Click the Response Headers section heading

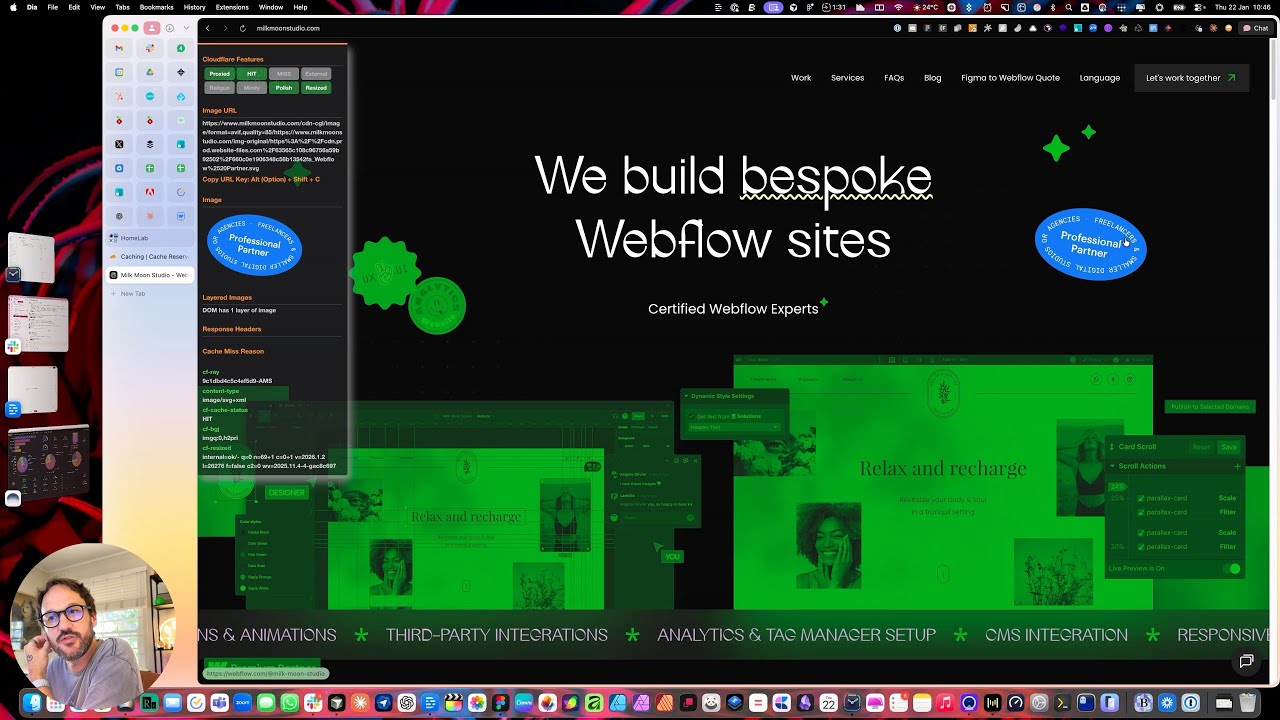tap(232, 329)
